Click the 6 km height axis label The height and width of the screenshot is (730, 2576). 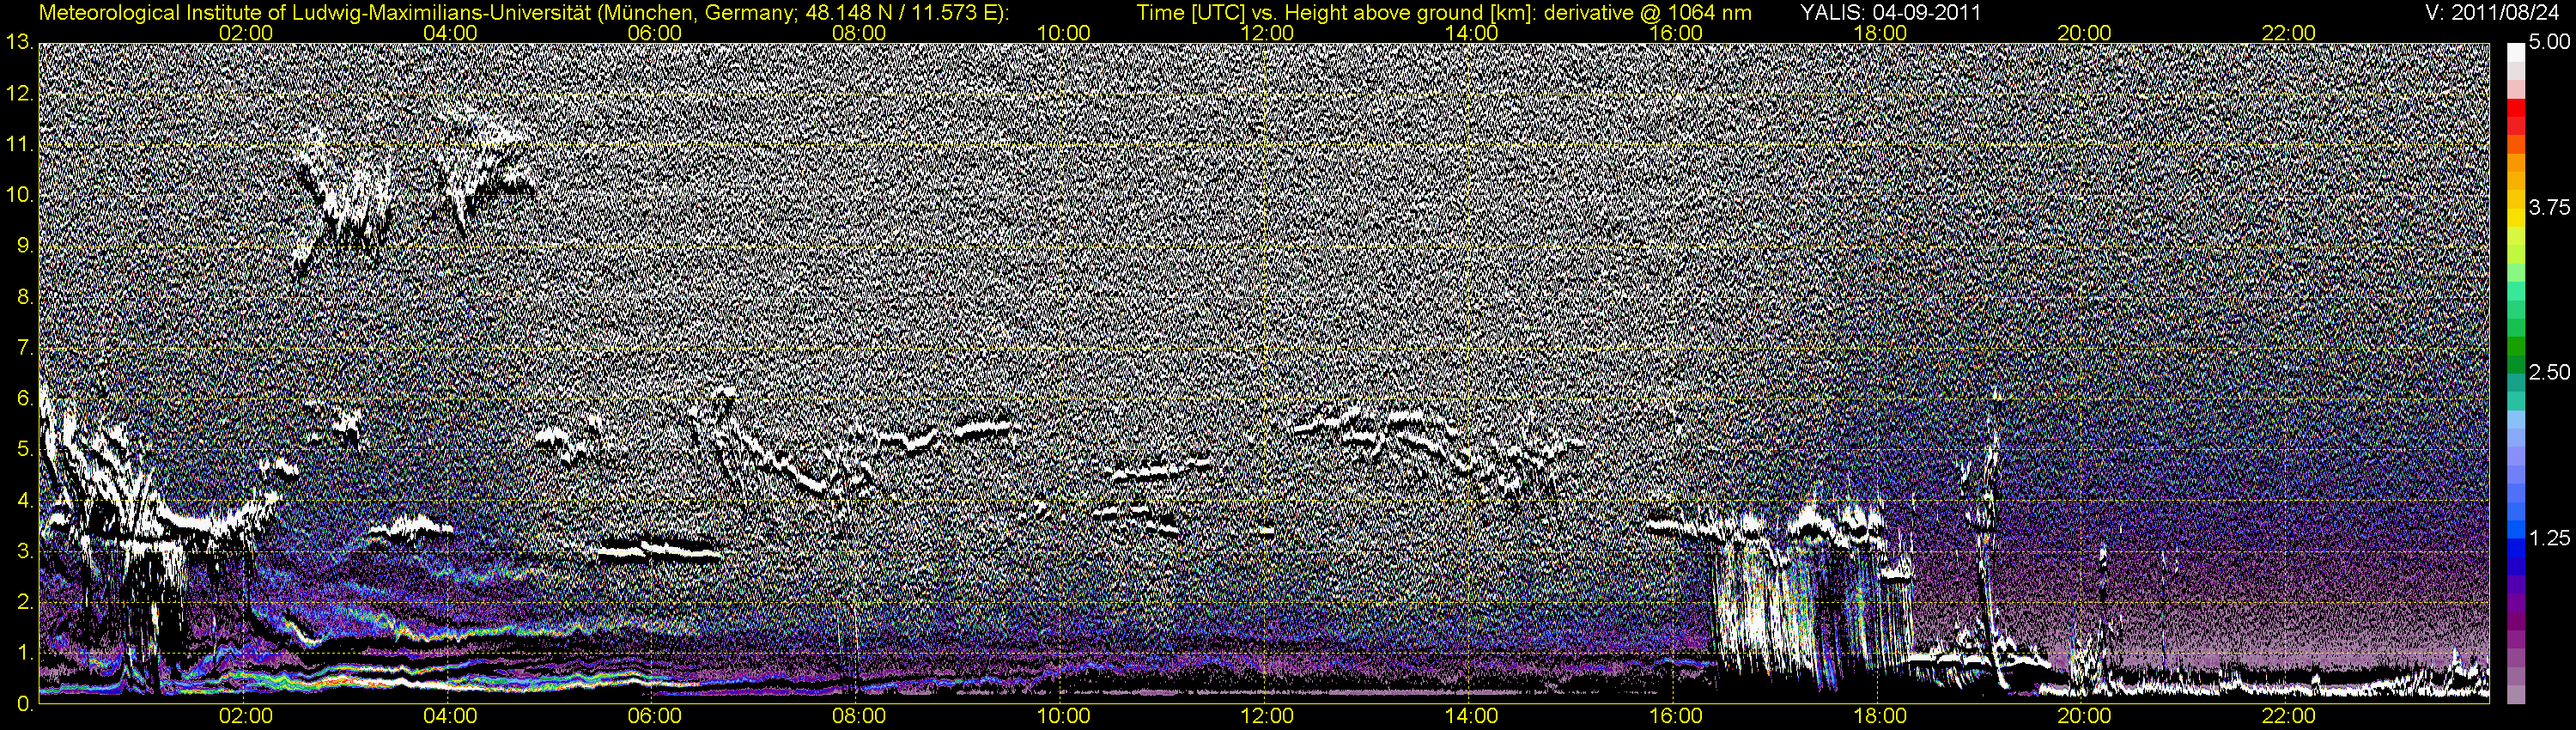(x=25, y=399)
